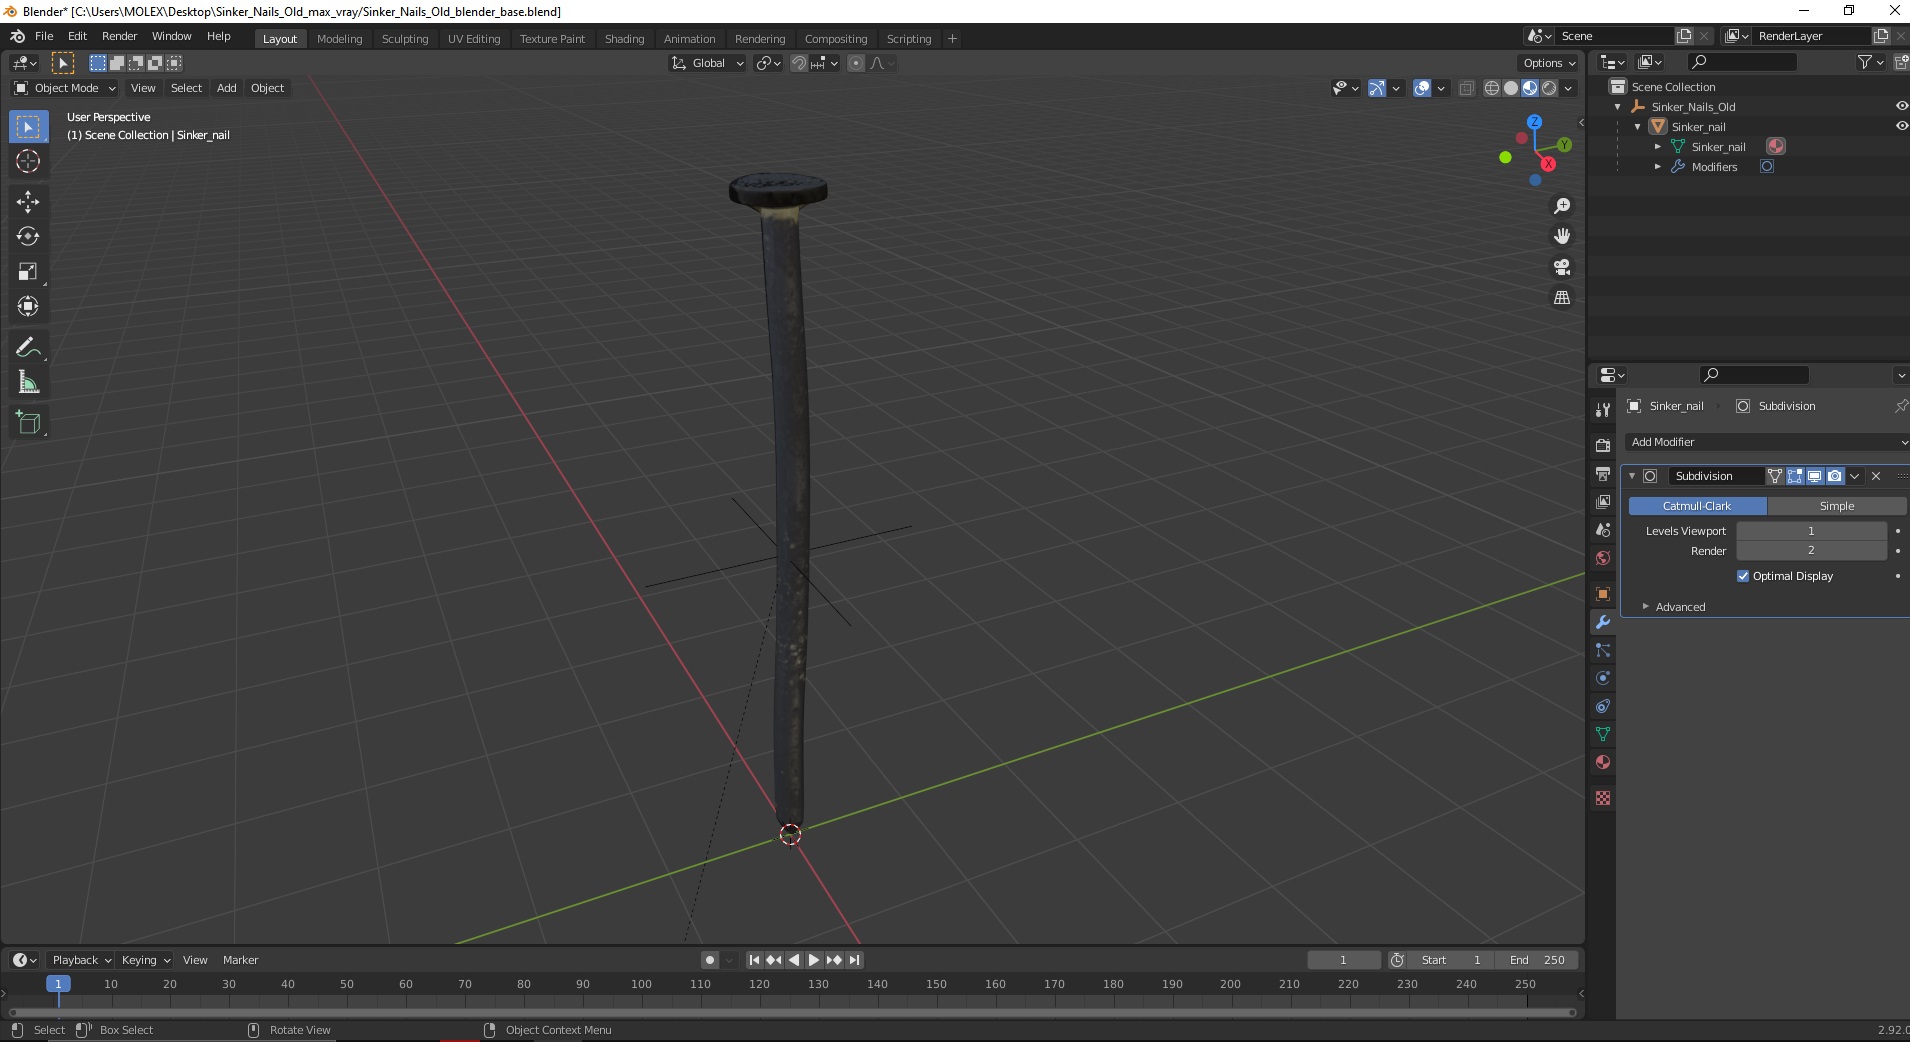This screenshot has height=1042, width=1910.
Task: Toggle proportional editing in header
Action: [856, 63]
